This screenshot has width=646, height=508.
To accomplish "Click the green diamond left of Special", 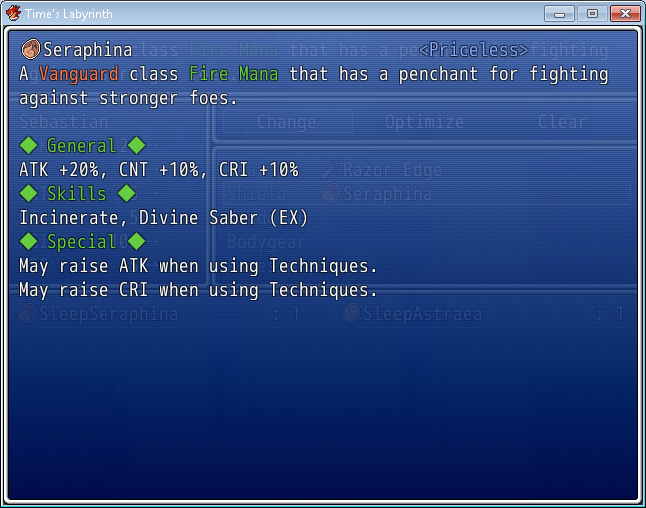I will point(29,242).
